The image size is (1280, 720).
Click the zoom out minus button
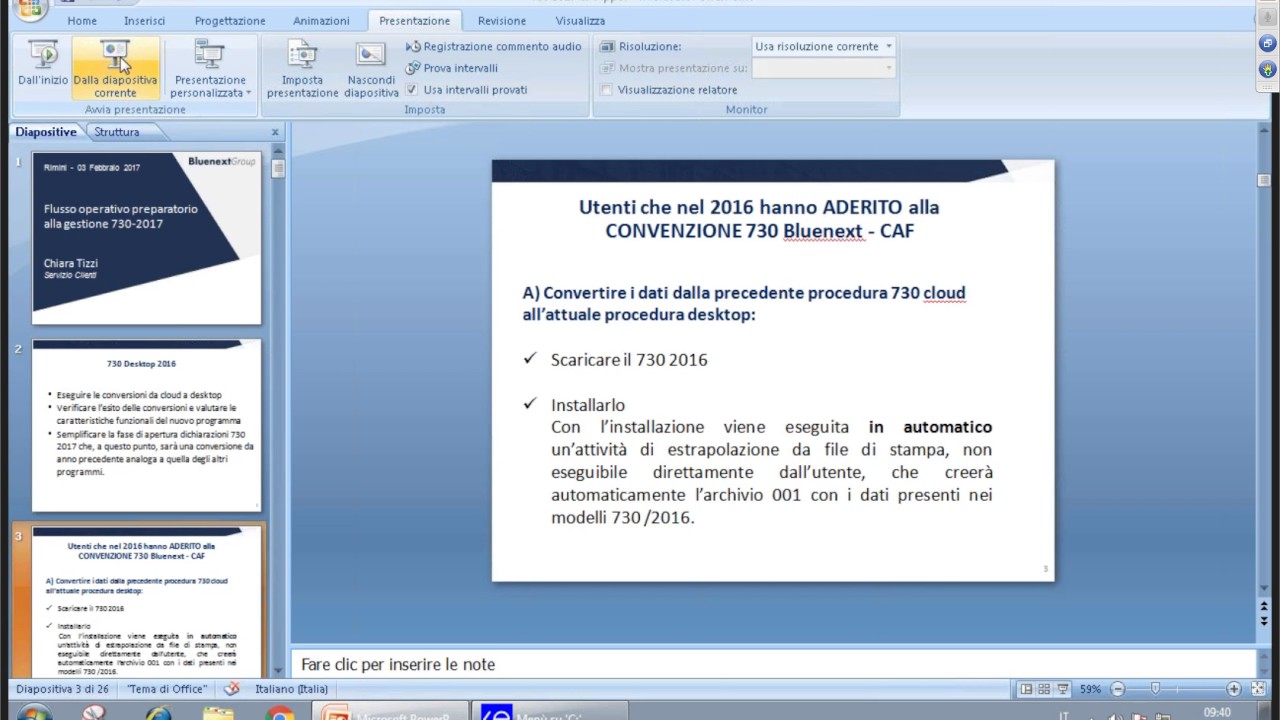(1118, 689)
